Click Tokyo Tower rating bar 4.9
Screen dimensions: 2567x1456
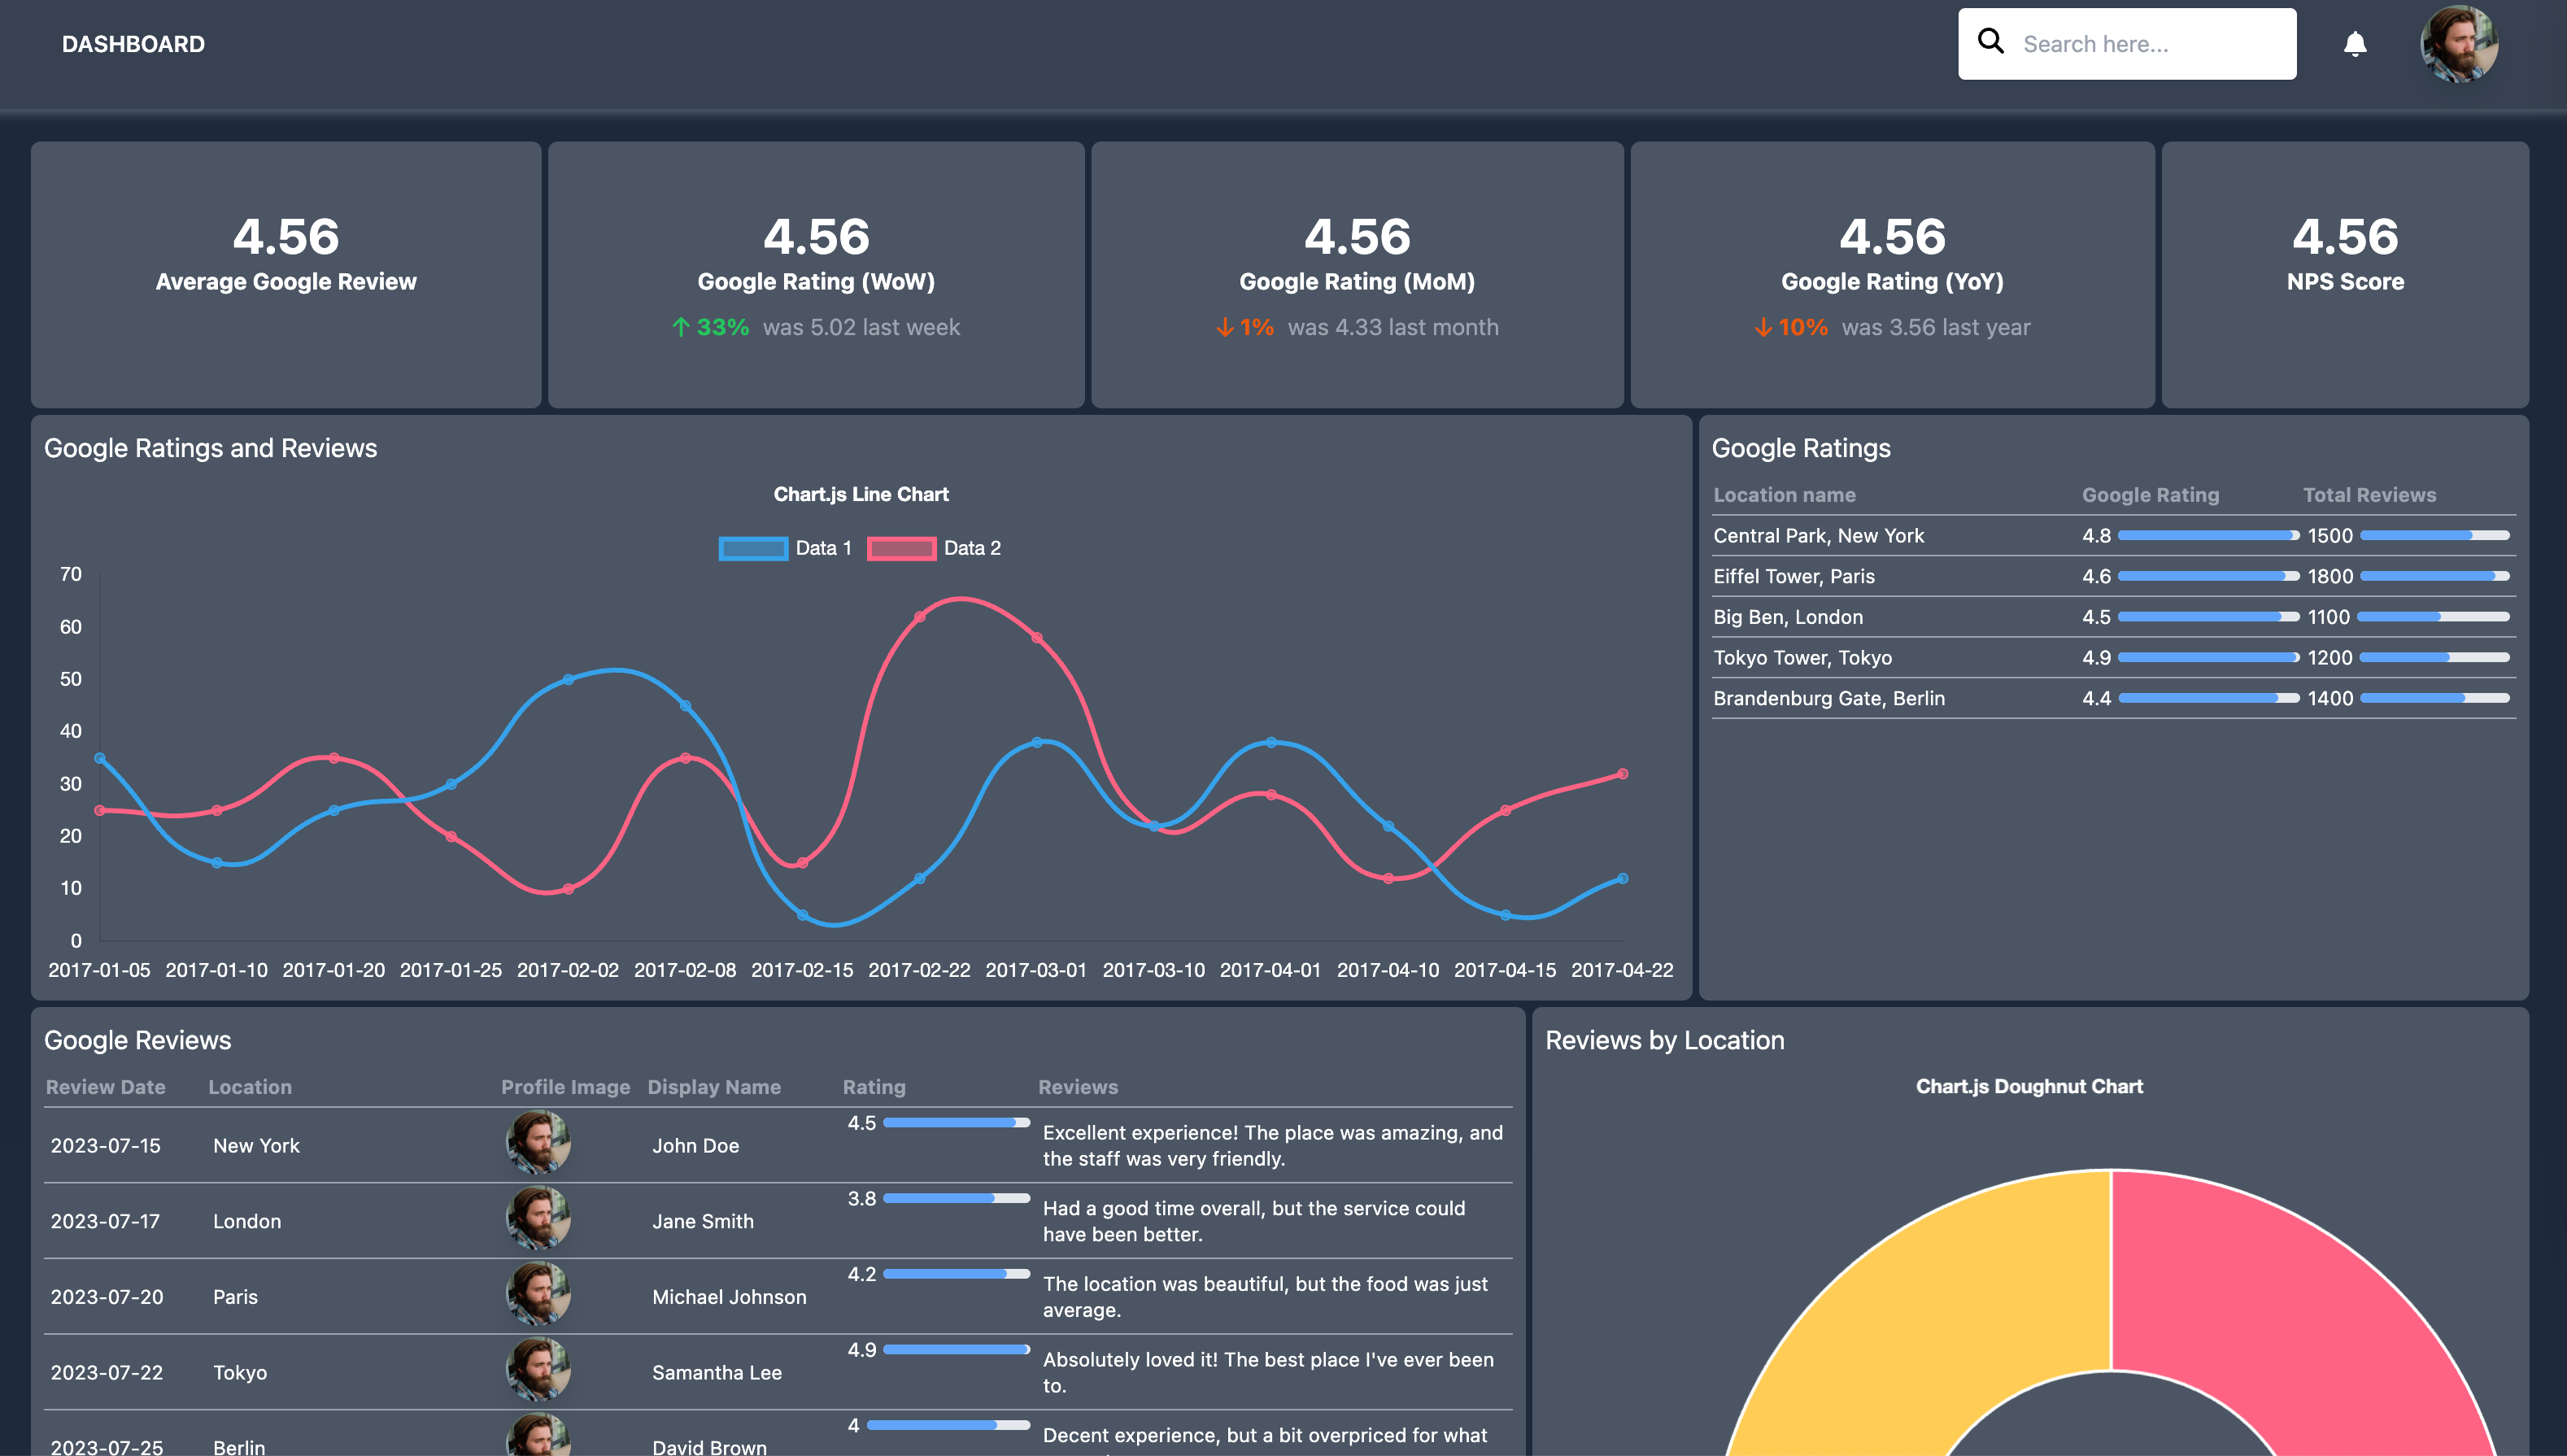tap(2208, 657)
